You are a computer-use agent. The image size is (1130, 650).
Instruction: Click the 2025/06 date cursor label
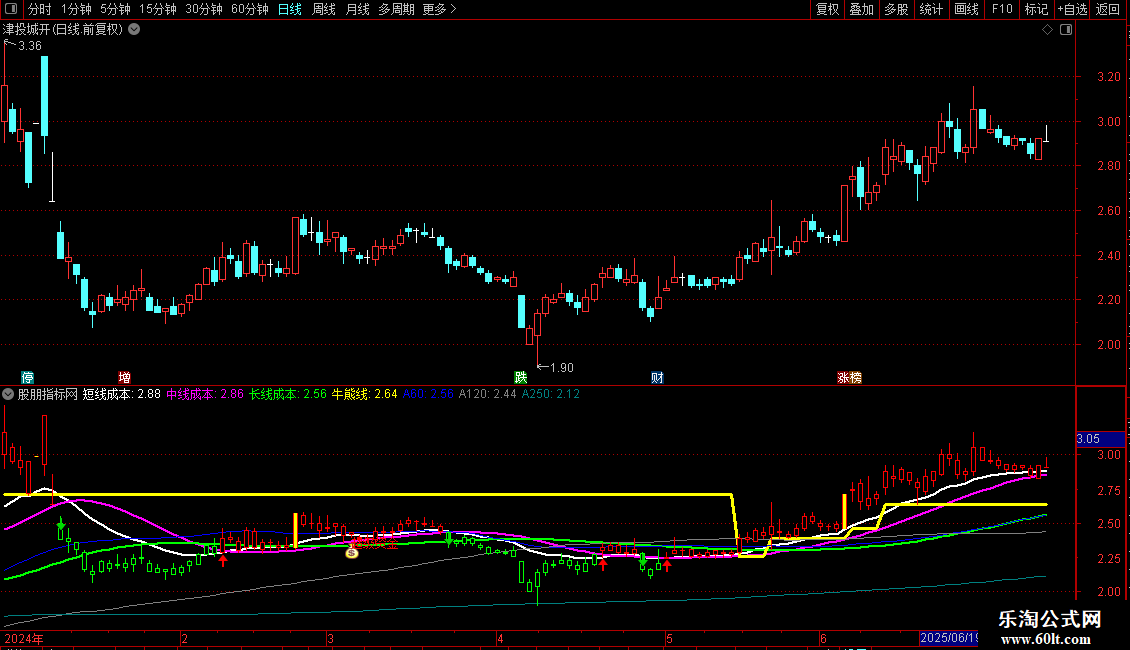click(949, 638)
